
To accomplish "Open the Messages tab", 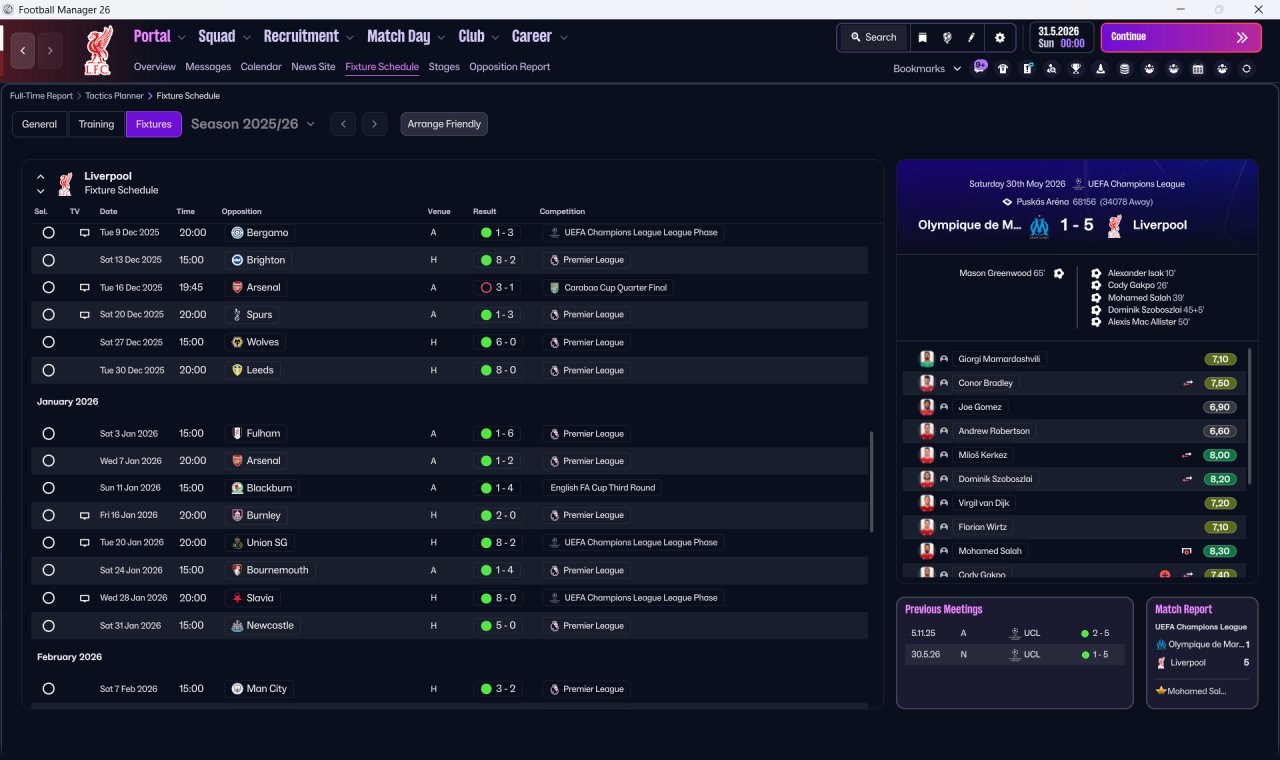I will 208,67.
